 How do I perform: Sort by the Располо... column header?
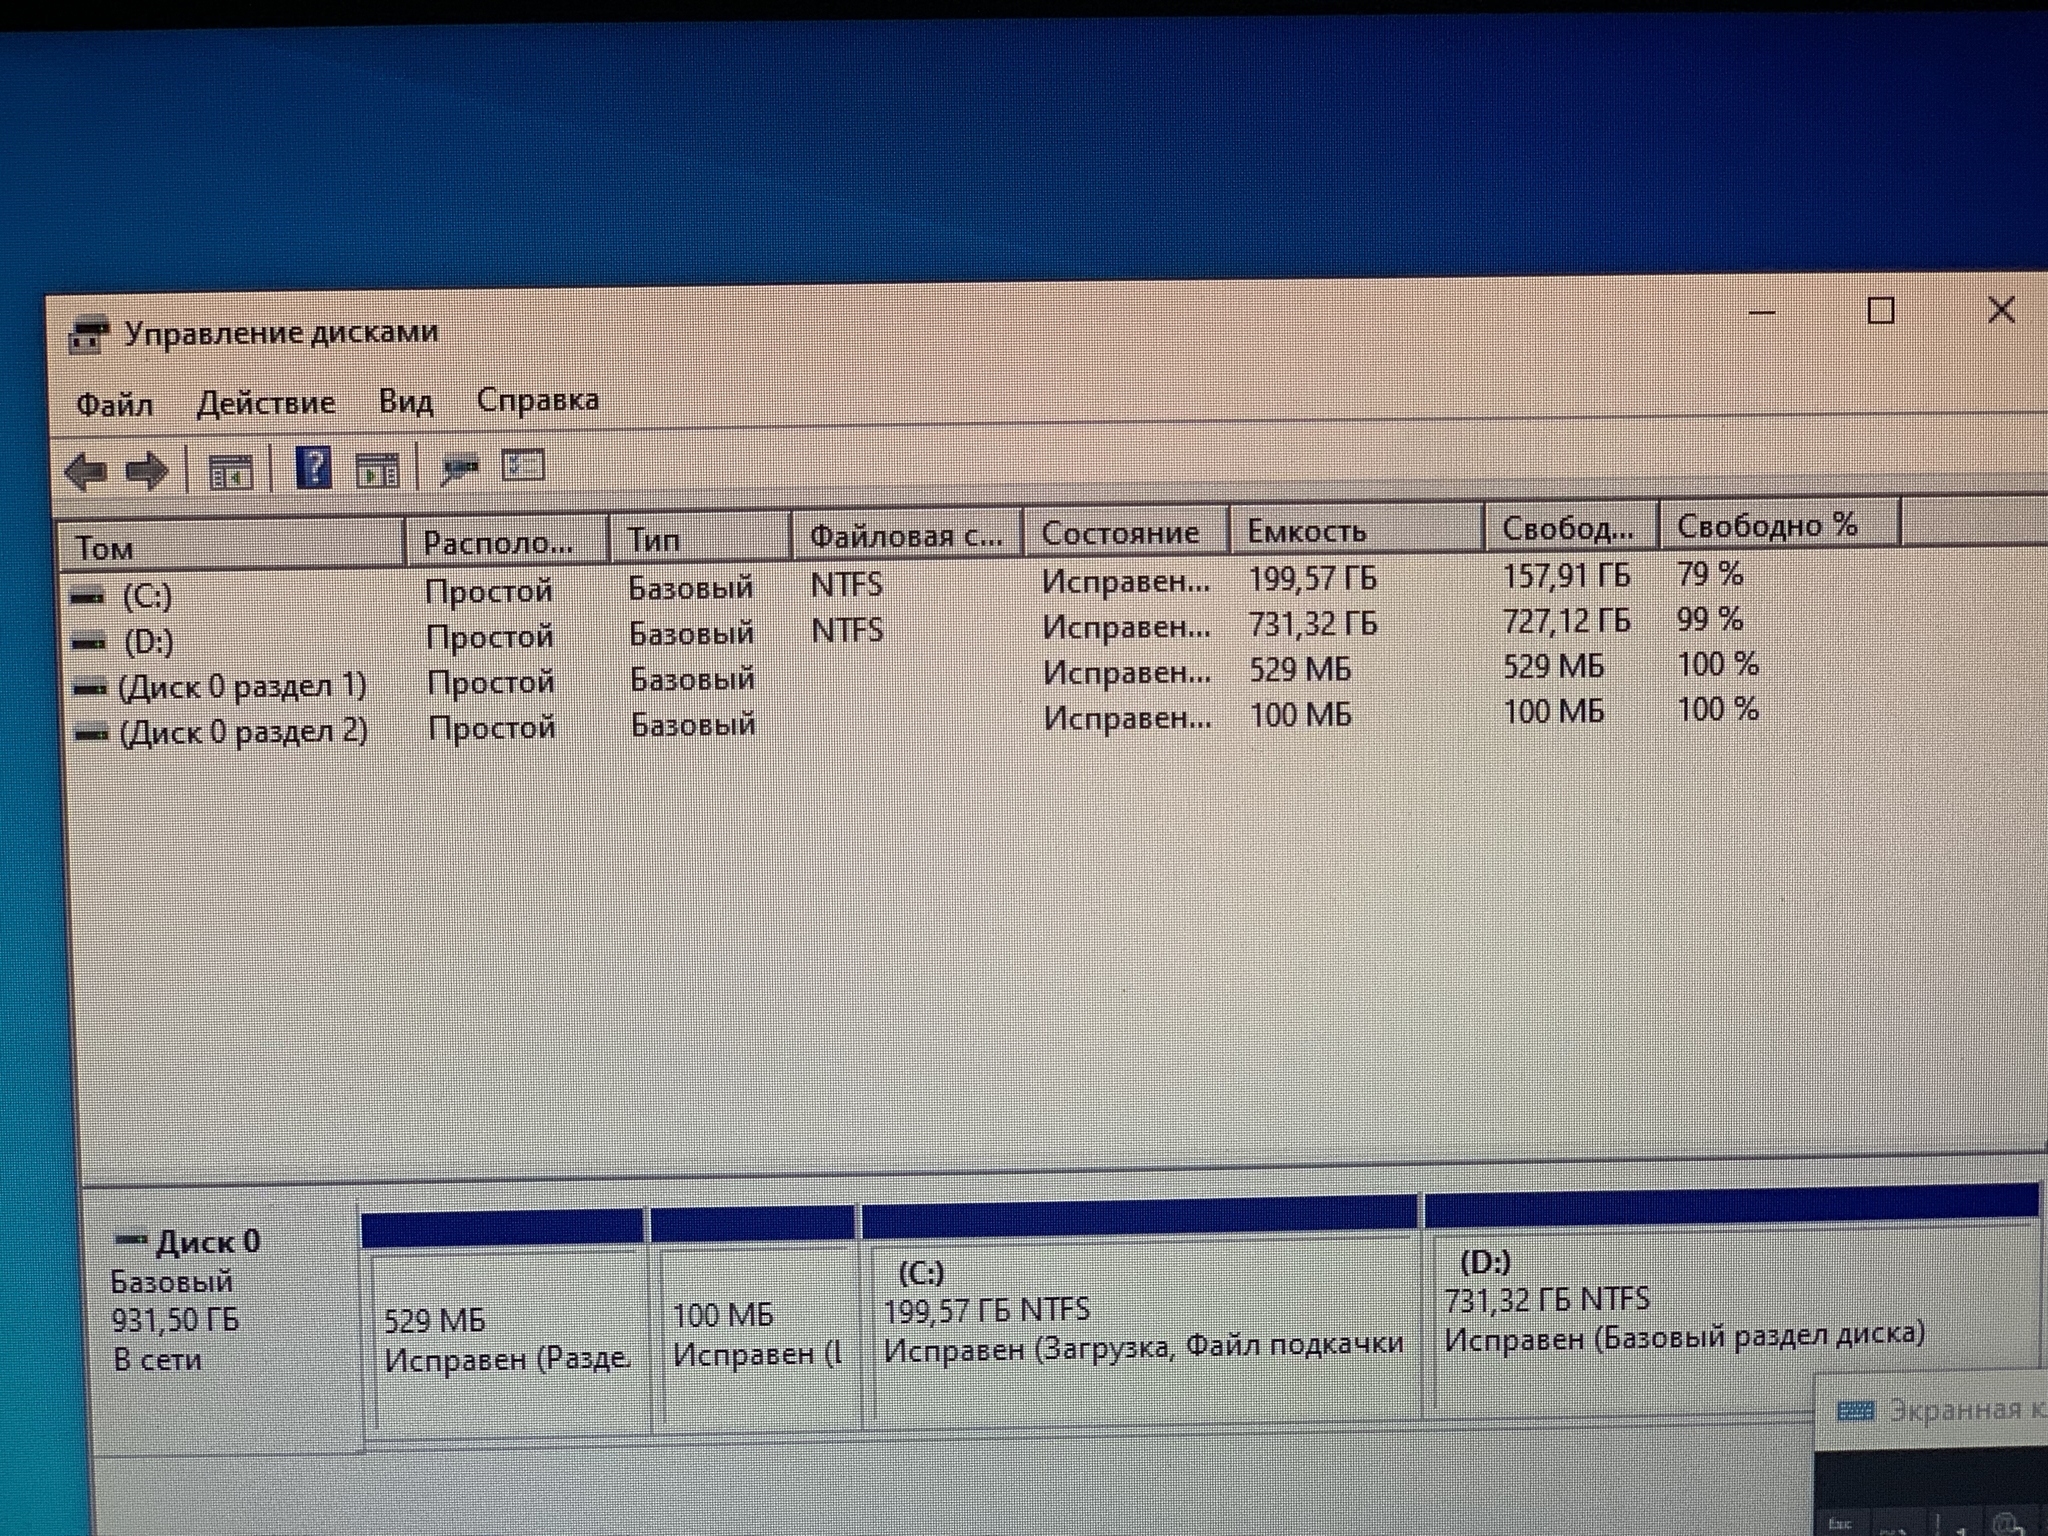507,541
